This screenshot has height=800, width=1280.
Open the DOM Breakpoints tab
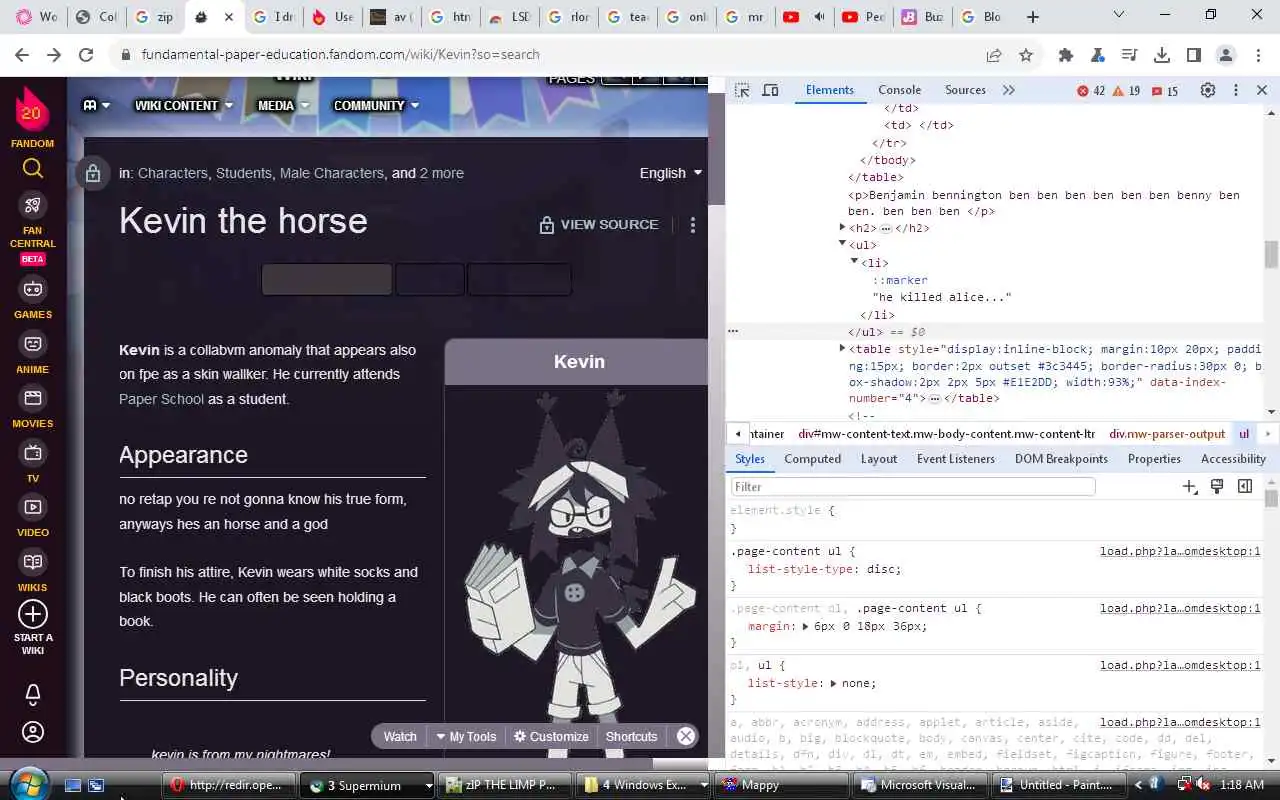pyautogui.click(x=1061, y=459)
